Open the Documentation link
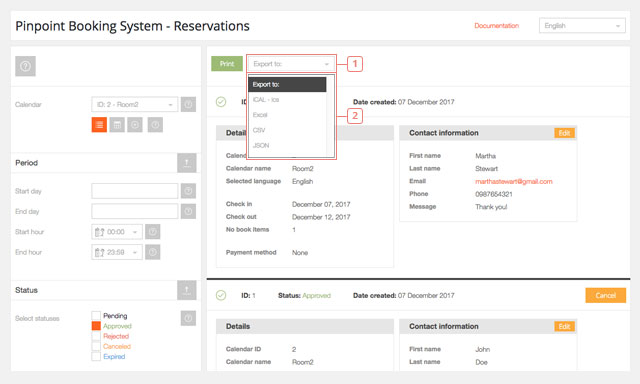 point(496,26)
